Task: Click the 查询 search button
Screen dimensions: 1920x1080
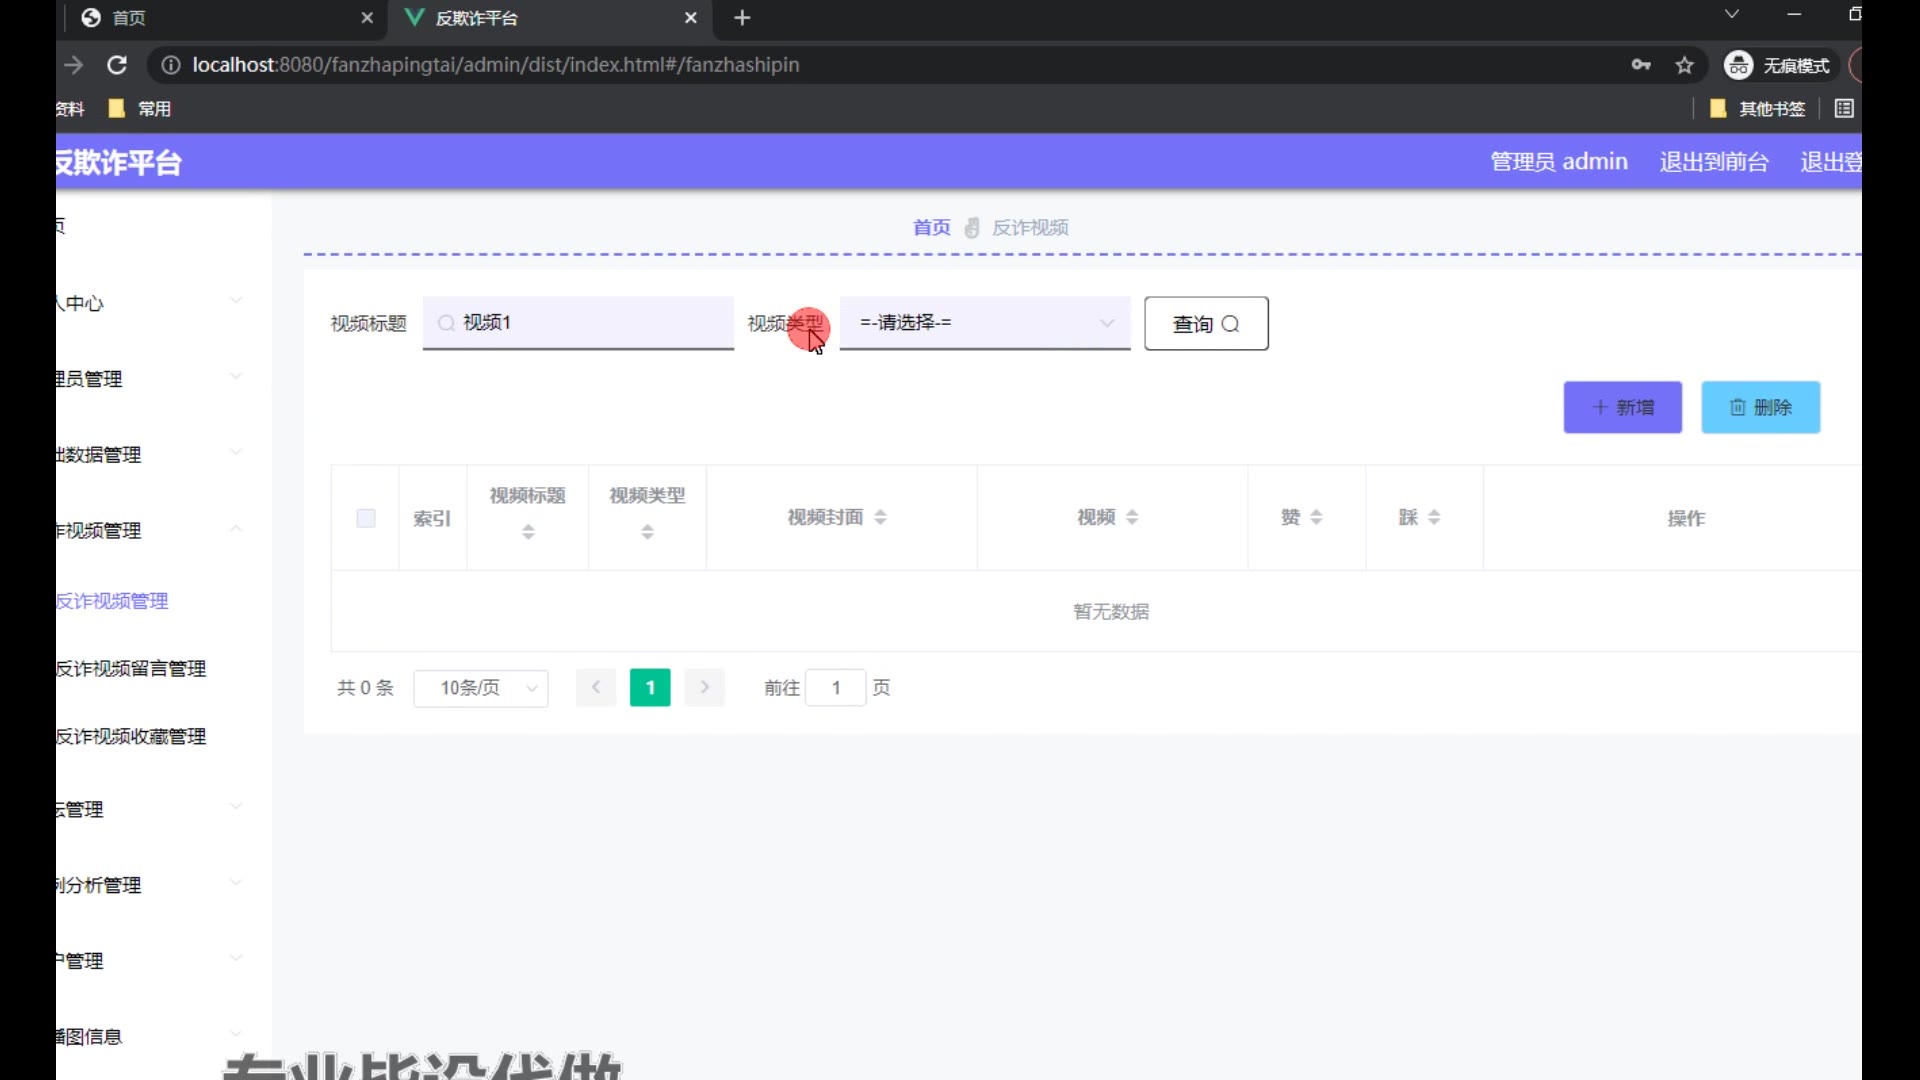Action: click(1206, 324)
